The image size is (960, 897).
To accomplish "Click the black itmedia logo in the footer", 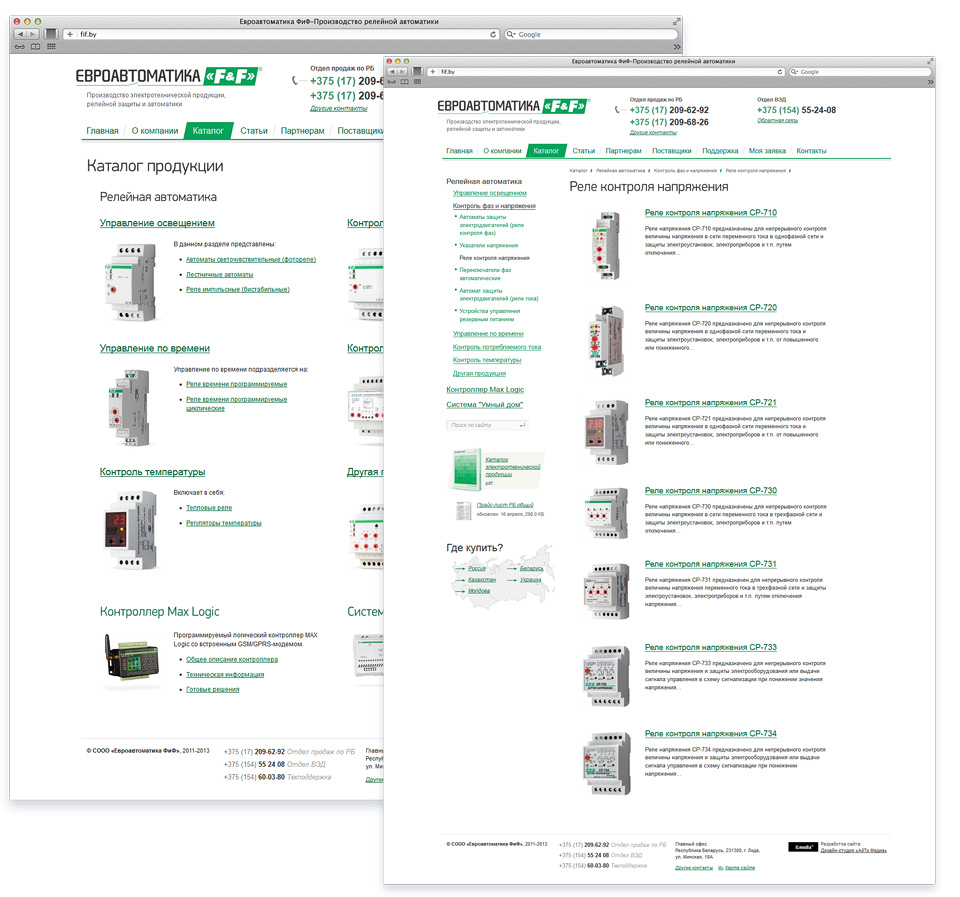I will point(803,847).
